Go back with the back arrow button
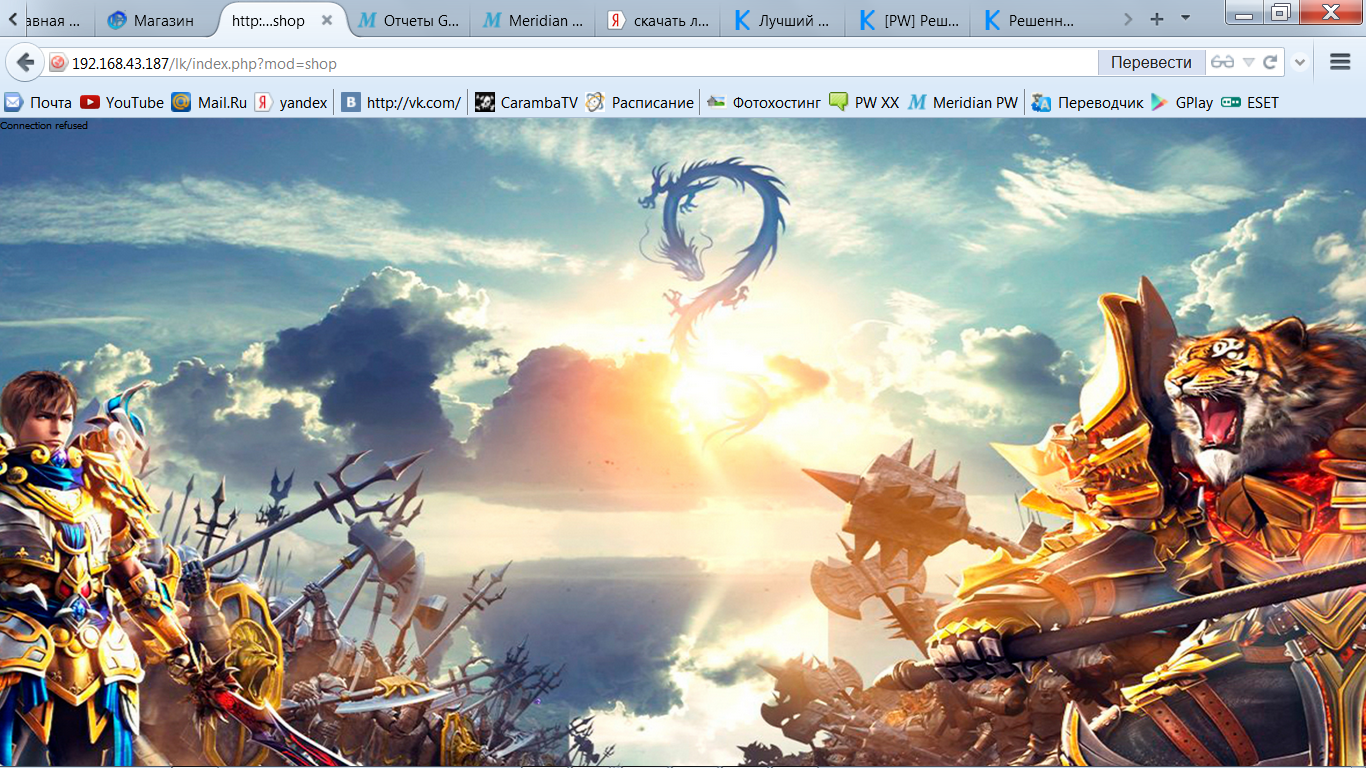Image resolution: width=1366 pixels, height=768 pixels. coord(25,62)
